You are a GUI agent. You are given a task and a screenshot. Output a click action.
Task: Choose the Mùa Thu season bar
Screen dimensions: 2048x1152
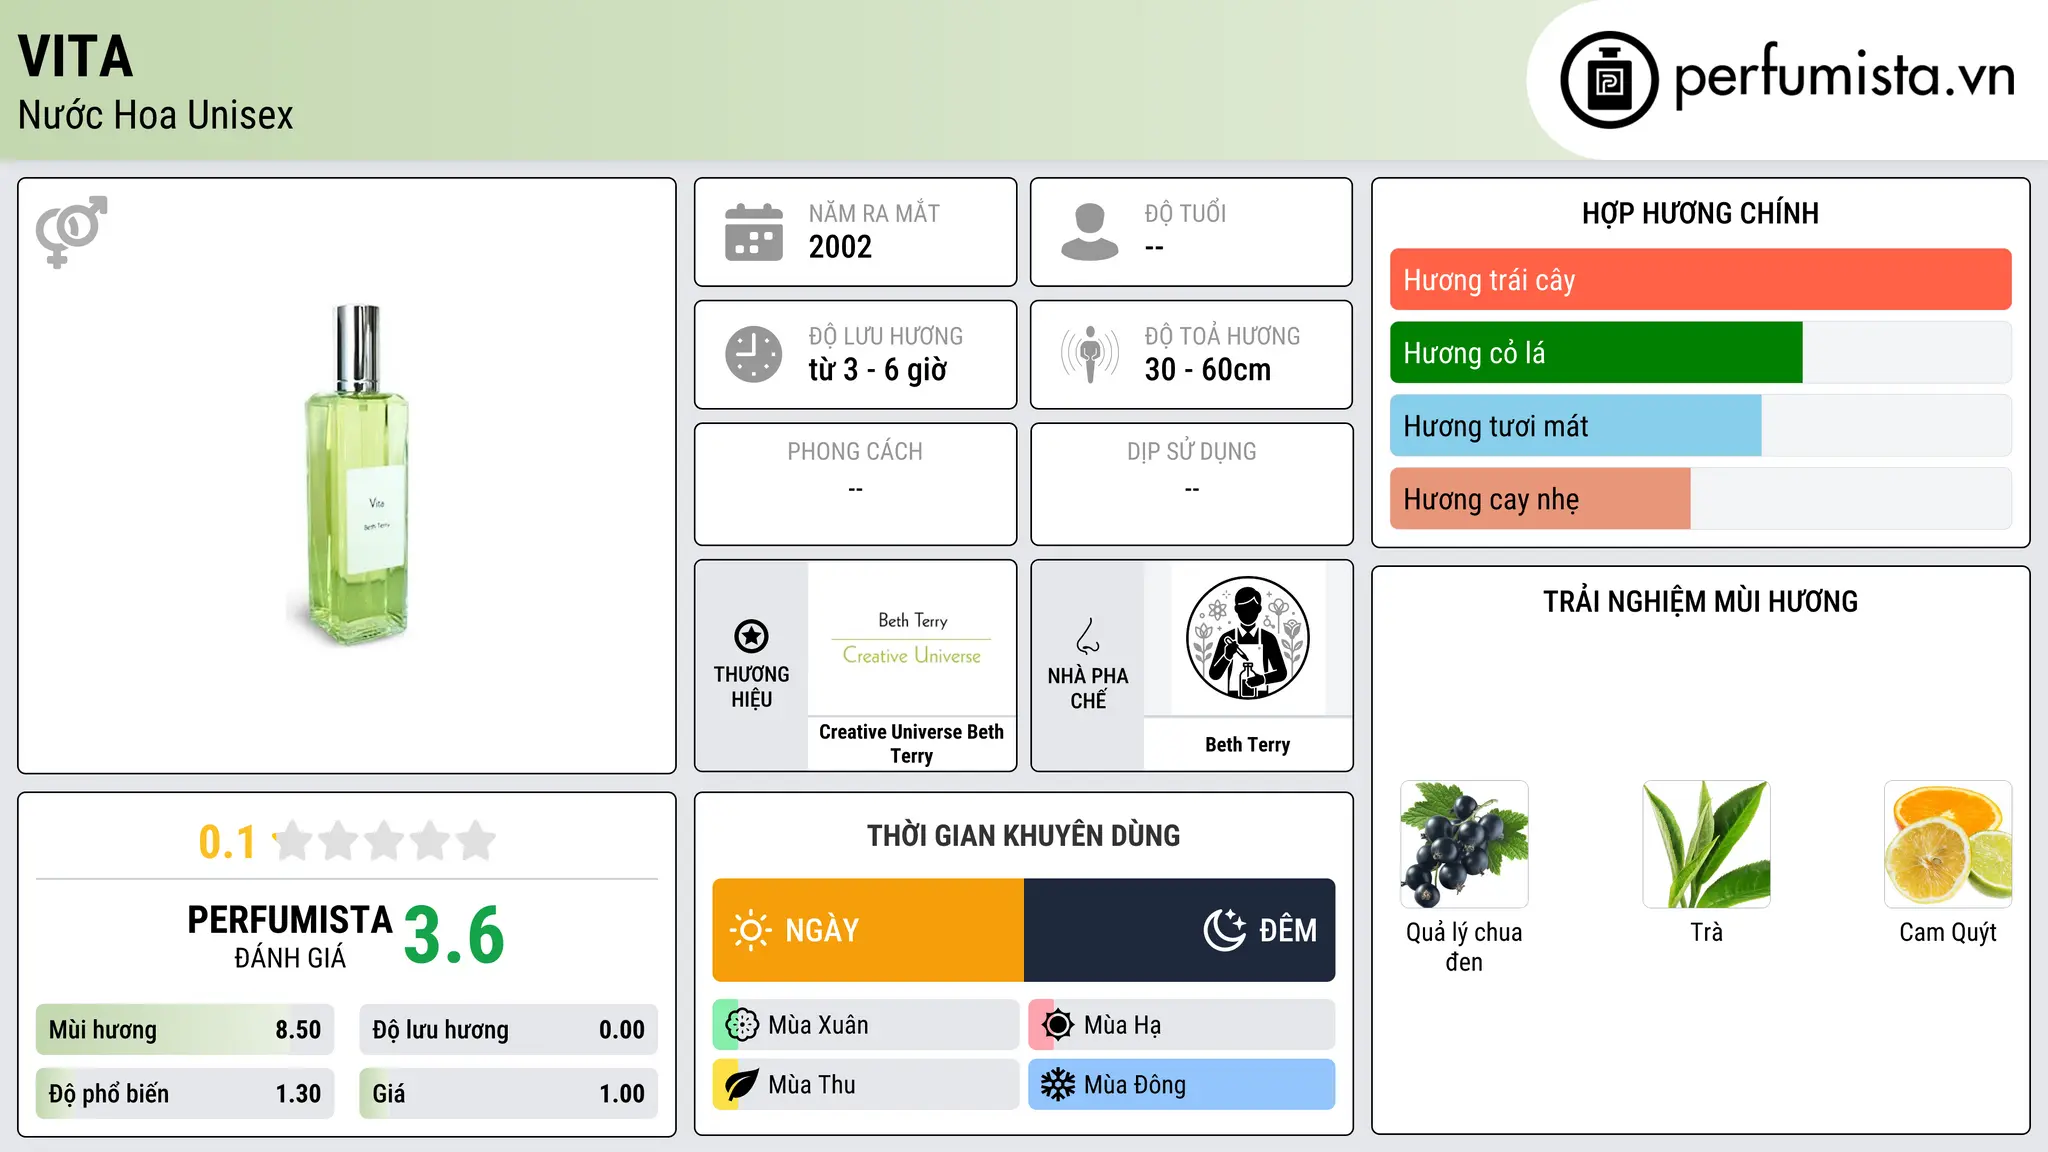click(866, 1085)
